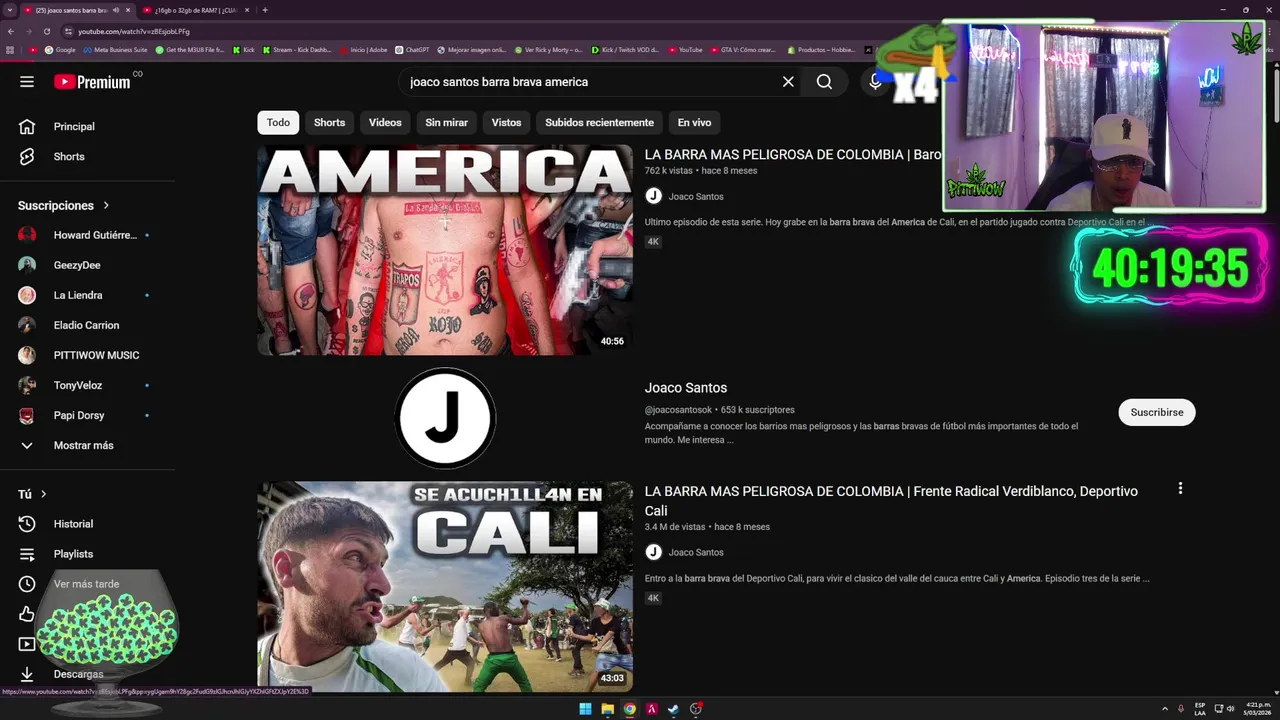Show hidden system tray icons

coord(1165,709)
